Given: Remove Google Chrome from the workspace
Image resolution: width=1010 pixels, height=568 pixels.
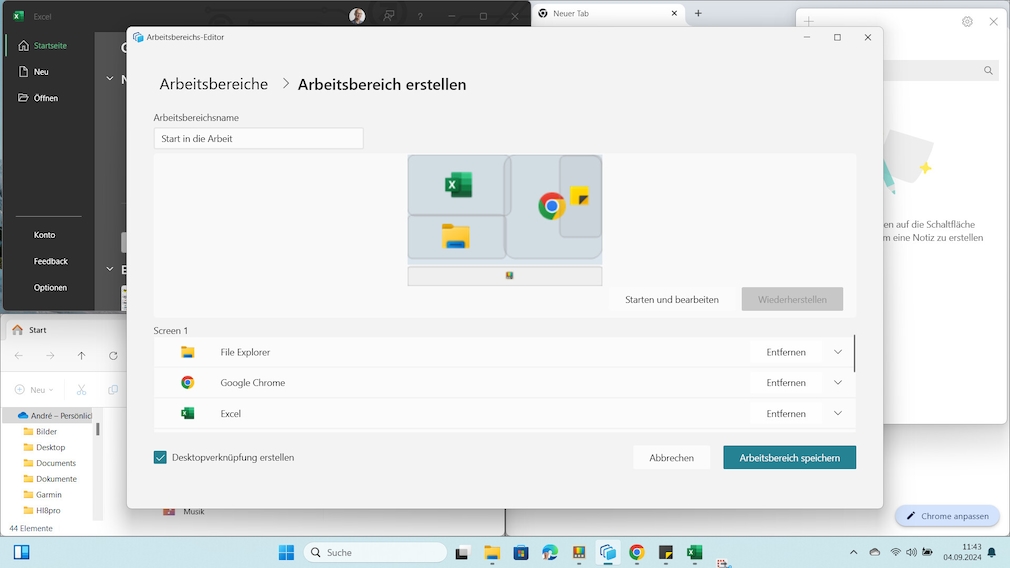Looking at the screenshot, I should (x=786, y=383).
